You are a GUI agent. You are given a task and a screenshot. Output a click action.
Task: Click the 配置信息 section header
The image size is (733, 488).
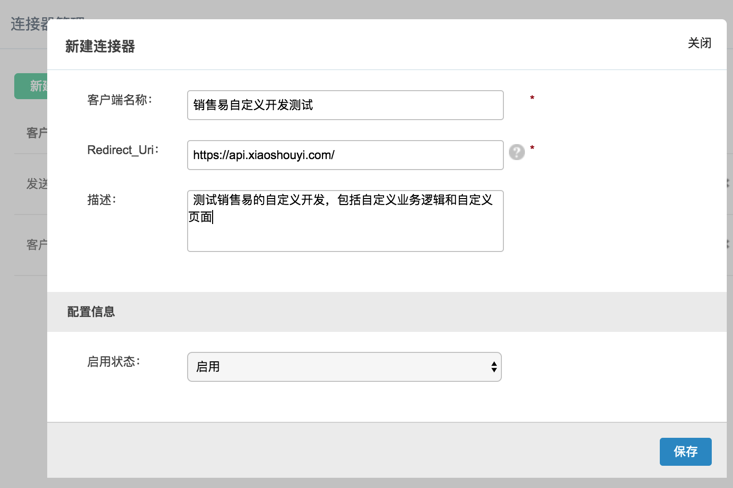[91, 312]
